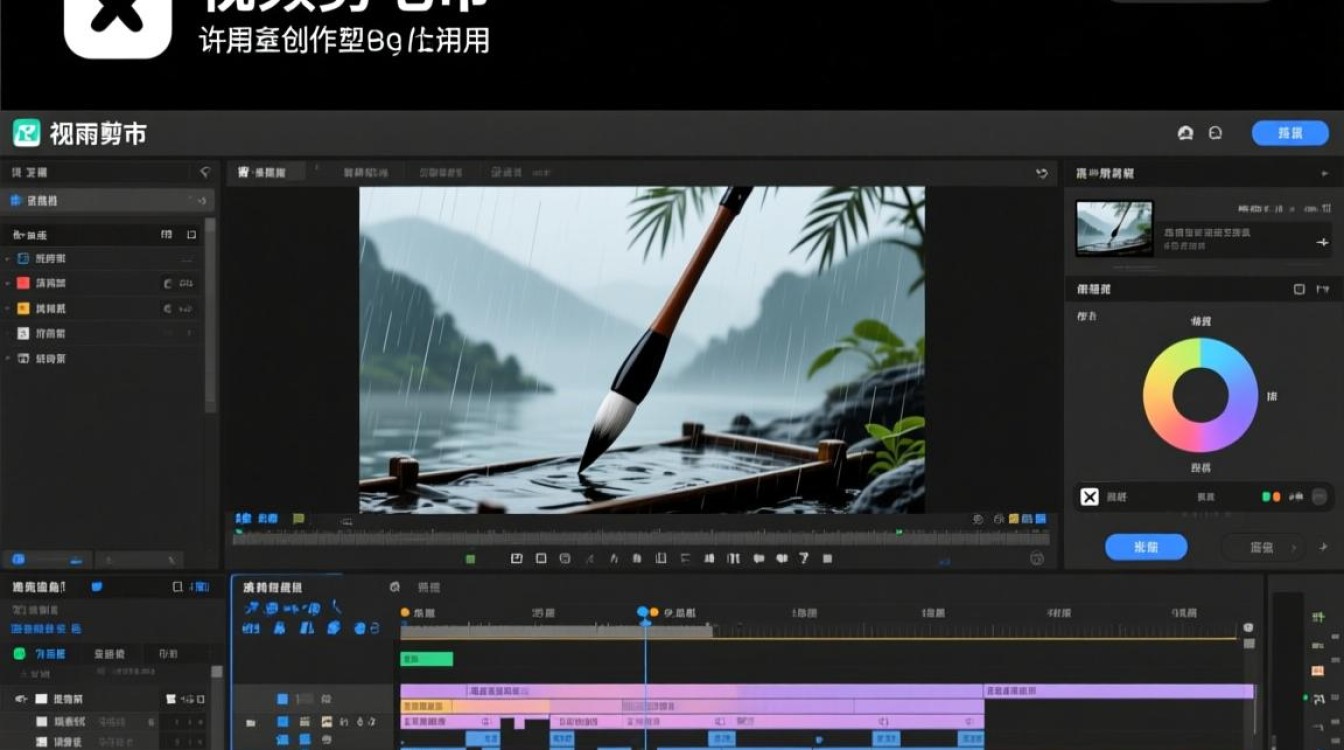Click the first square frame icon in playback toolbar
The image size is (1344, 750).
(x=517, y=559)
